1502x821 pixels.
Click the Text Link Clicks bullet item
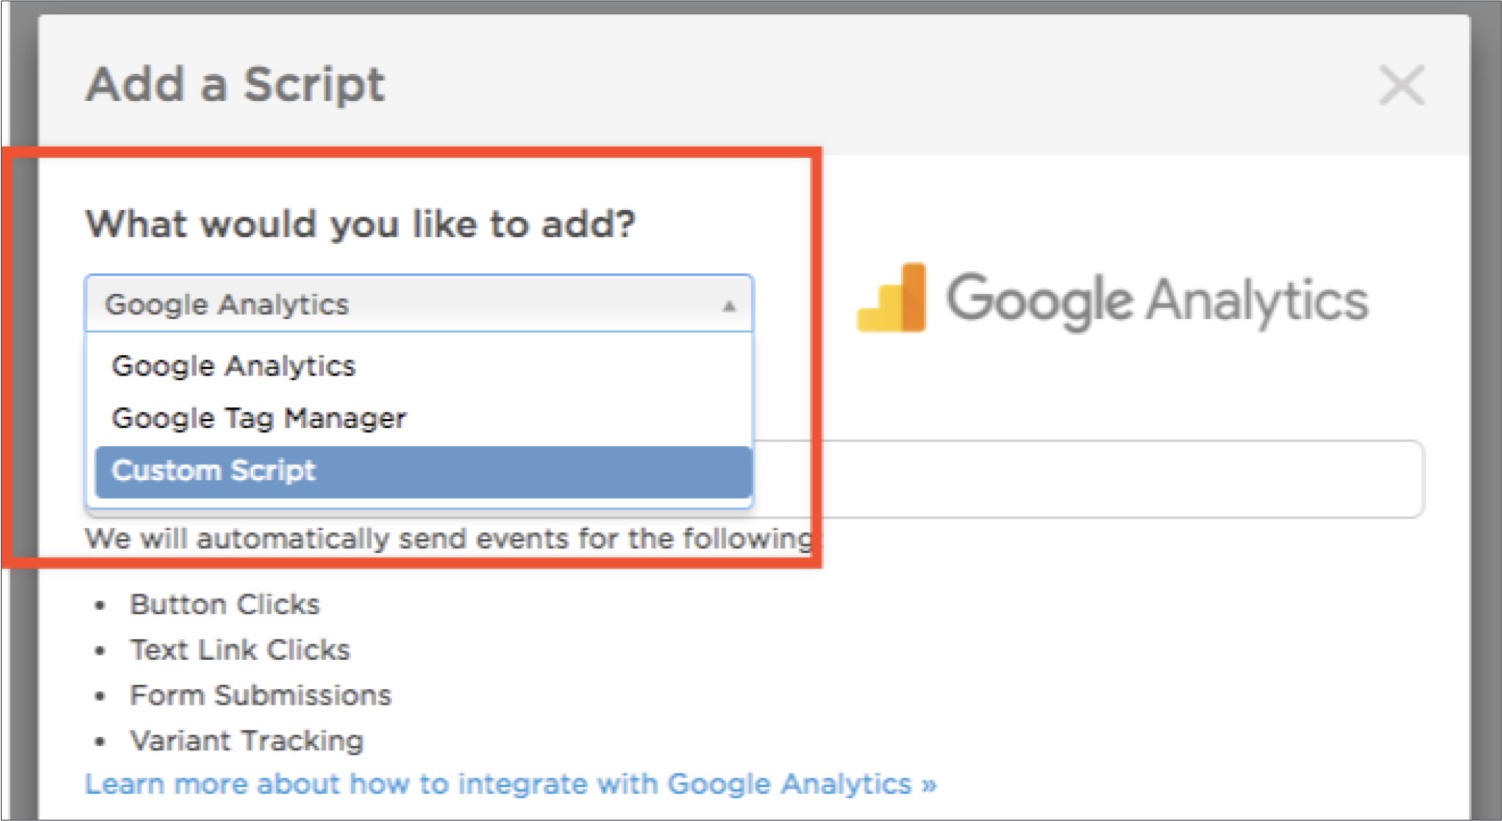[x=240, y=650]
